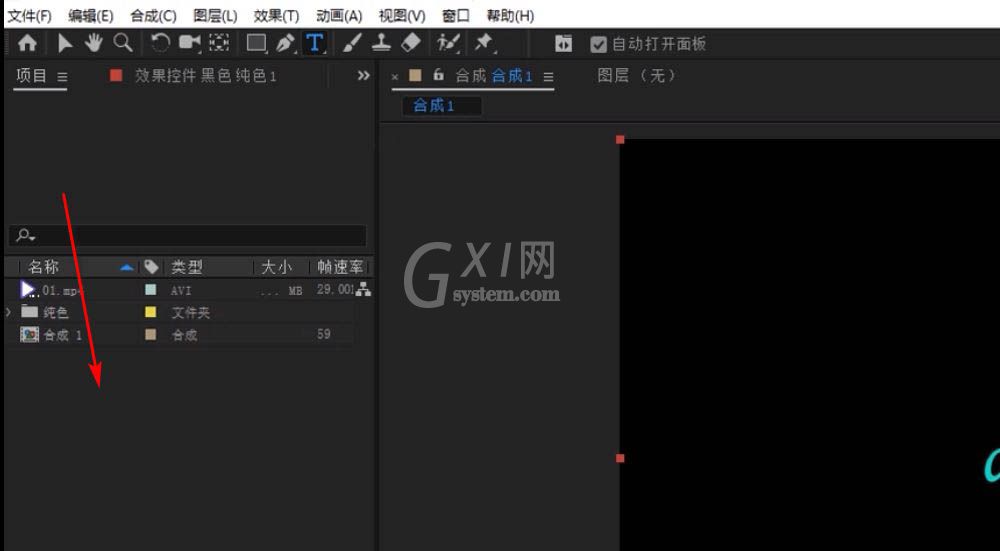The width and height of the screenshot is (1000, 551).
Task: Click the 01.mp4 footage file icon
Action: pyautogui.click(x=28, y=290)
